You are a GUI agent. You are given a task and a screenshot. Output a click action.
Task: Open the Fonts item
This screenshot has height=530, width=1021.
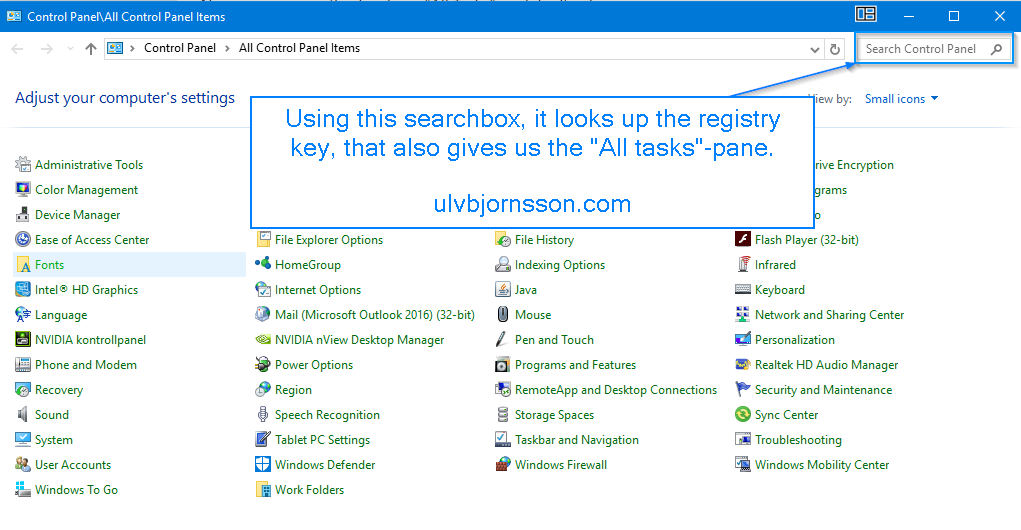[x=49, y=265]
